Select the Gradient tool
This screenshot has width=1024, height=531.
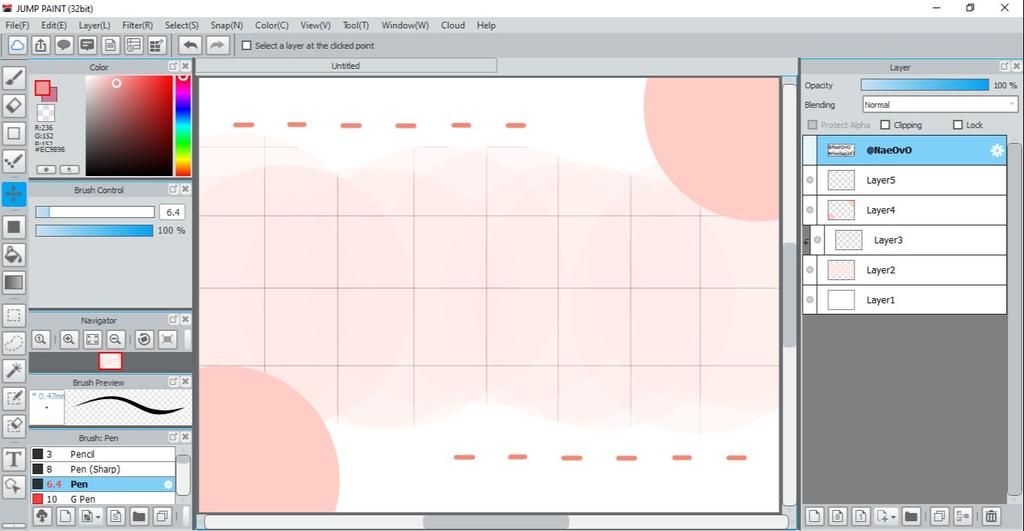(14, 283)
